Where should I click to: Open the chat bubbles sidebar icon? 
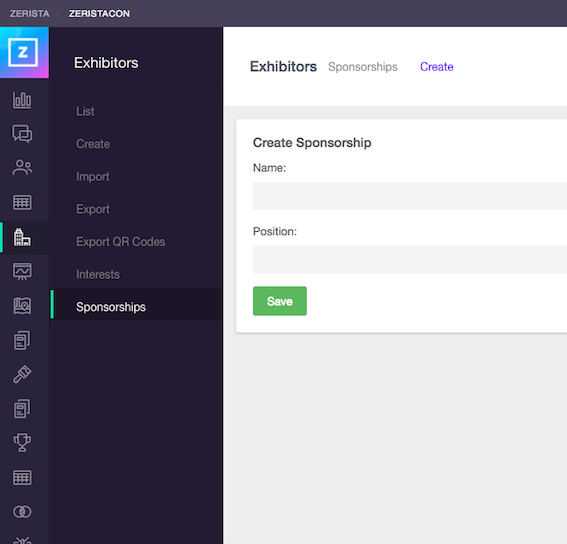tap(22, 133)
